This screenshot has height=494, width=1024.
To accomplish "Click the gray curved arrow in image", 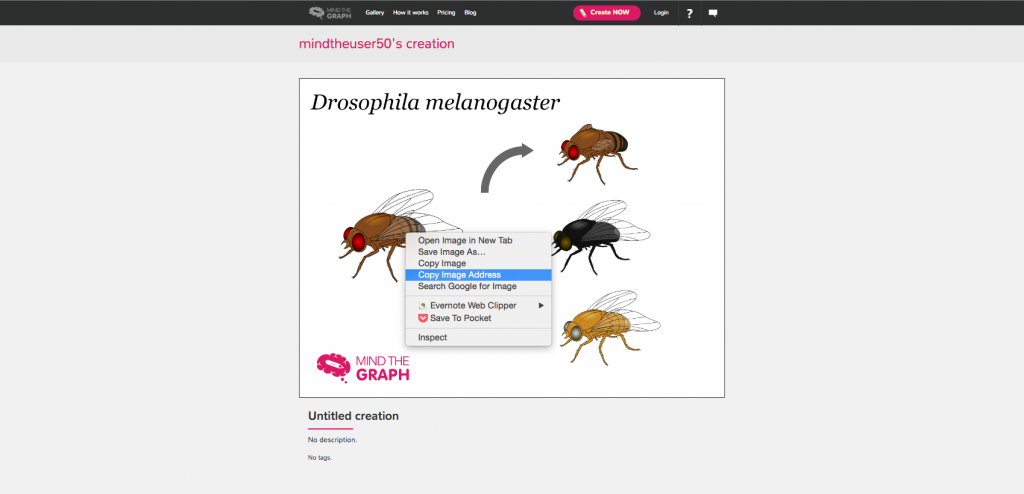I will 507,169.
